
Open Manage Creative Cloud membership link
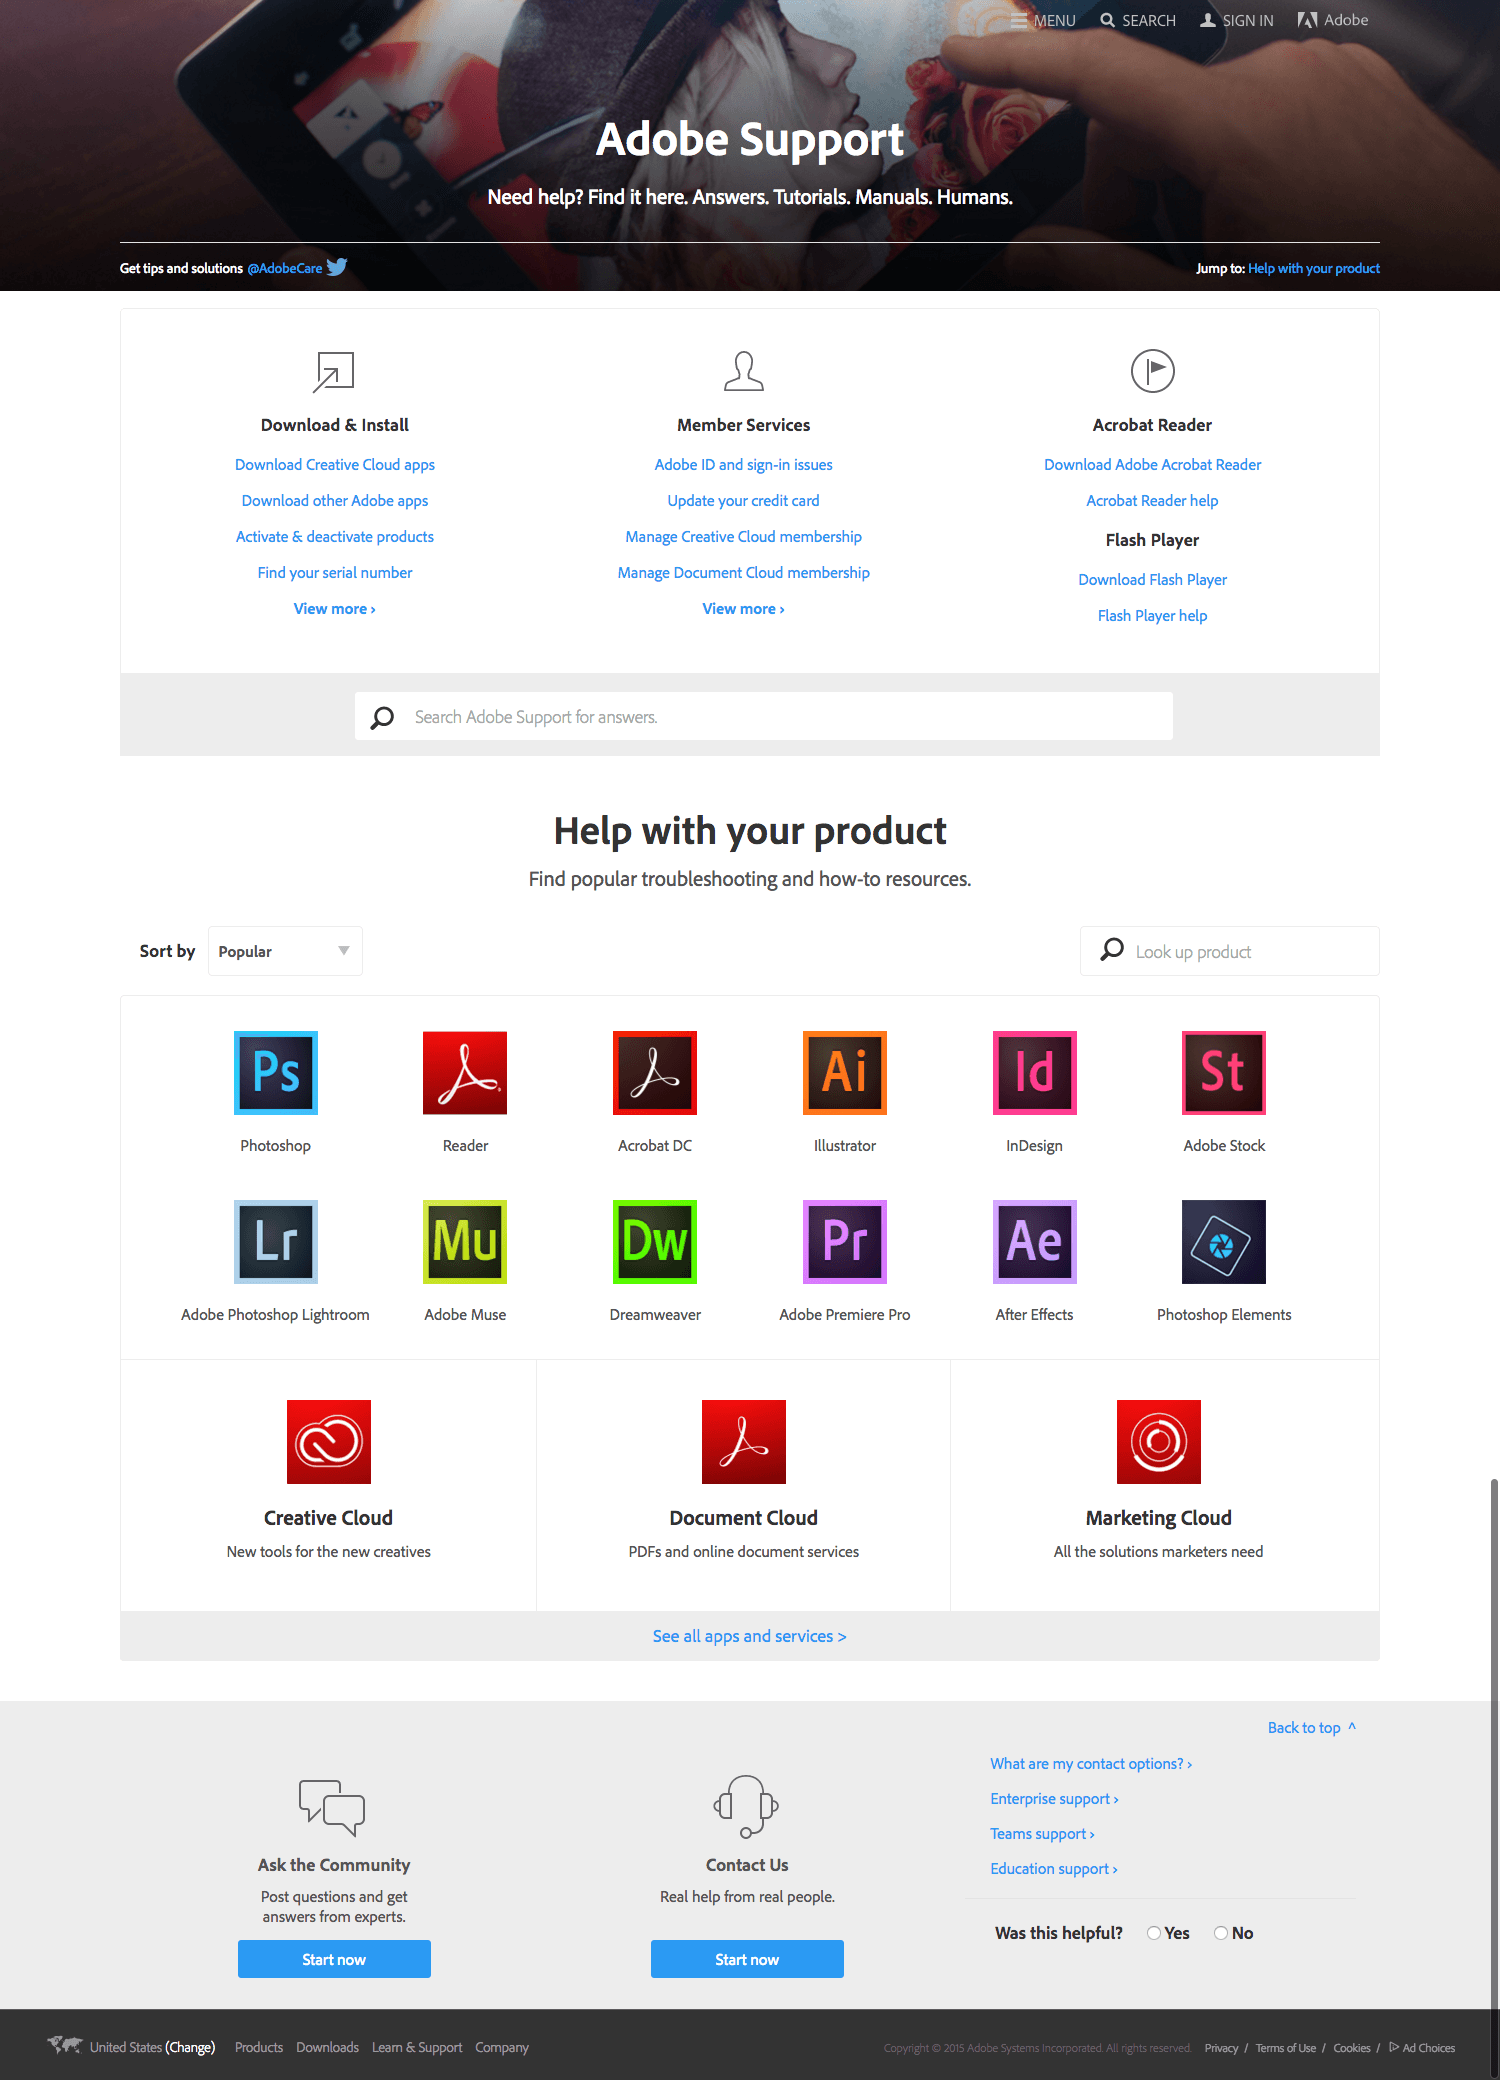tap(744, 537)
